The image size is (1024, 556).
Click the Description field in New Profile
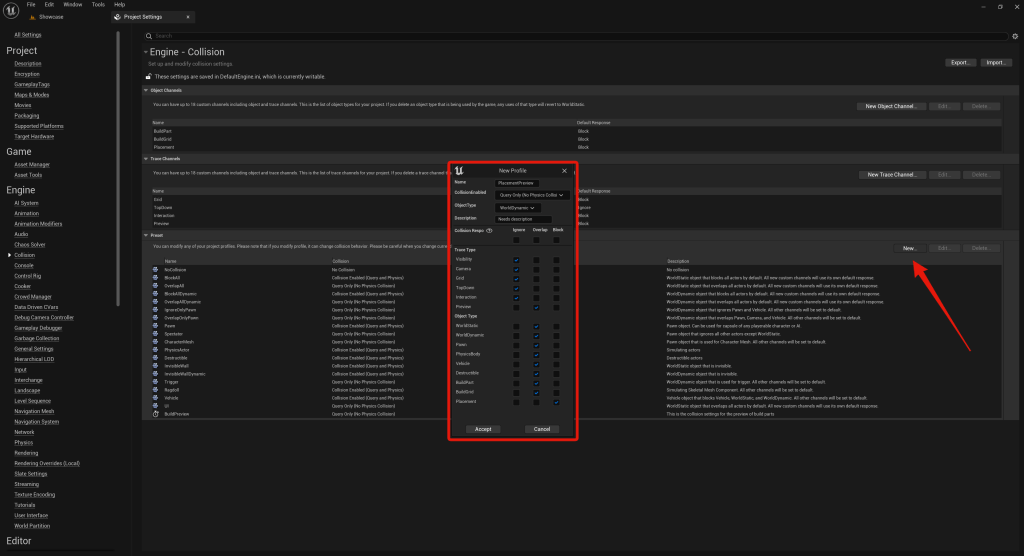pyautogui.click(x=517, y=219)
